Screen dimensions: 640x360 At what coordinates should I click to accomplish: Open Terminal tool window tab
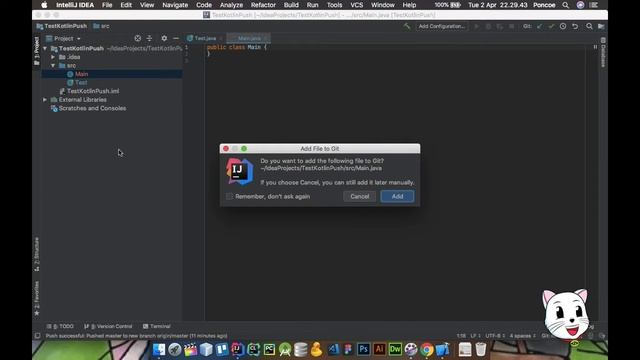click(157, 326)
